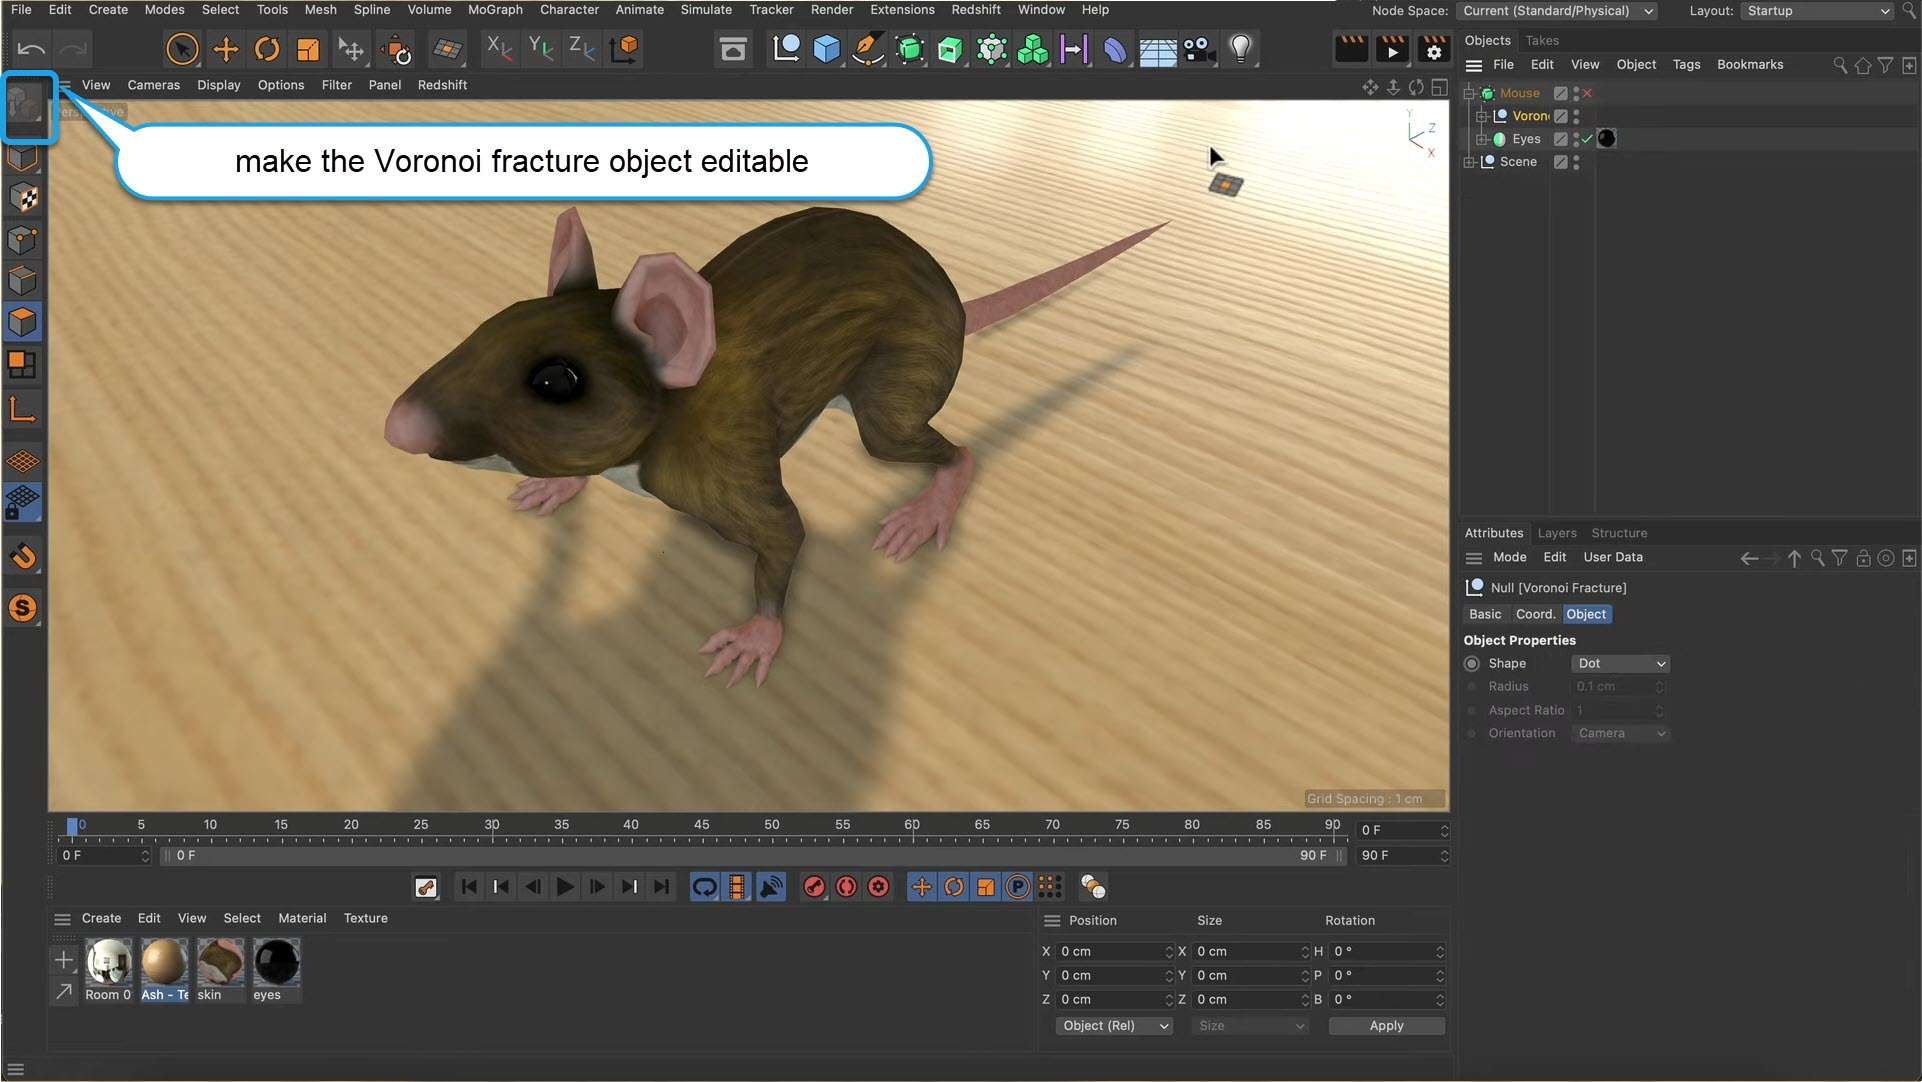This screenshot has height=1082, width=1922.
Task: Open the Shape dropdown showing Dot
Action: [1620, 663]
